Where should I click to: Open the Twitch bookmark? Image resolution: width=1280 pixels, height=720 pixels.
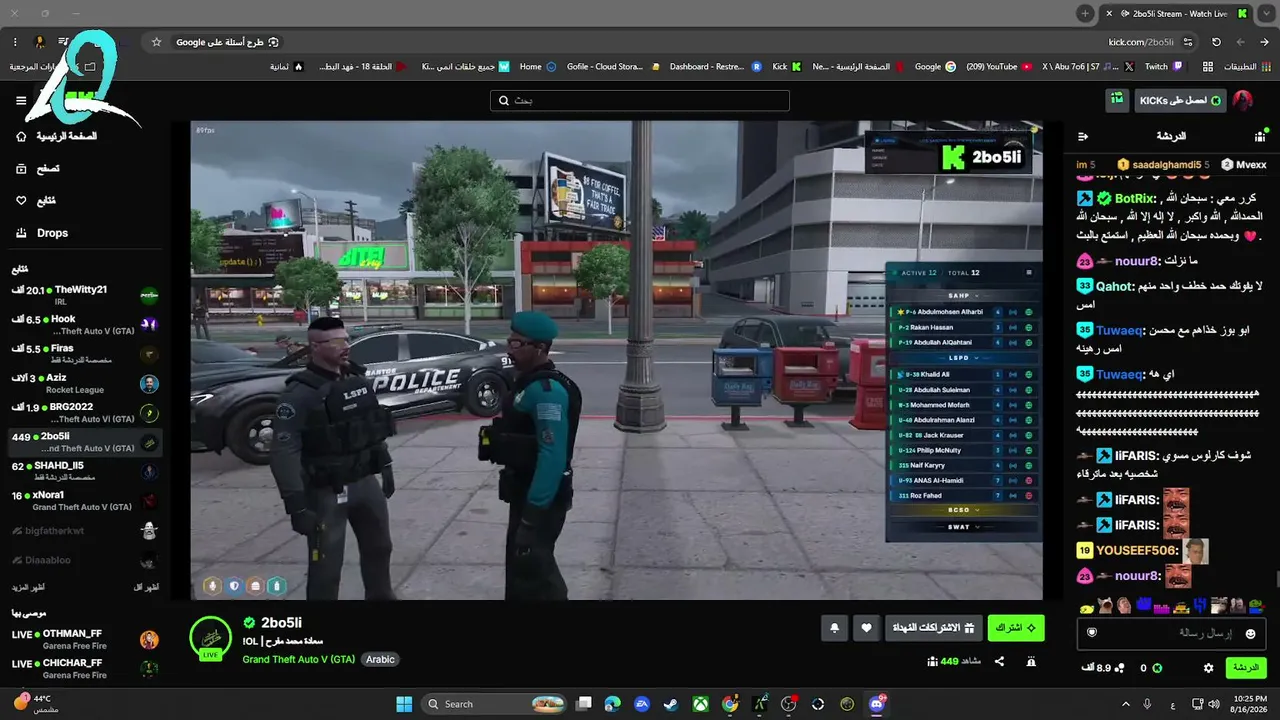1164,66
